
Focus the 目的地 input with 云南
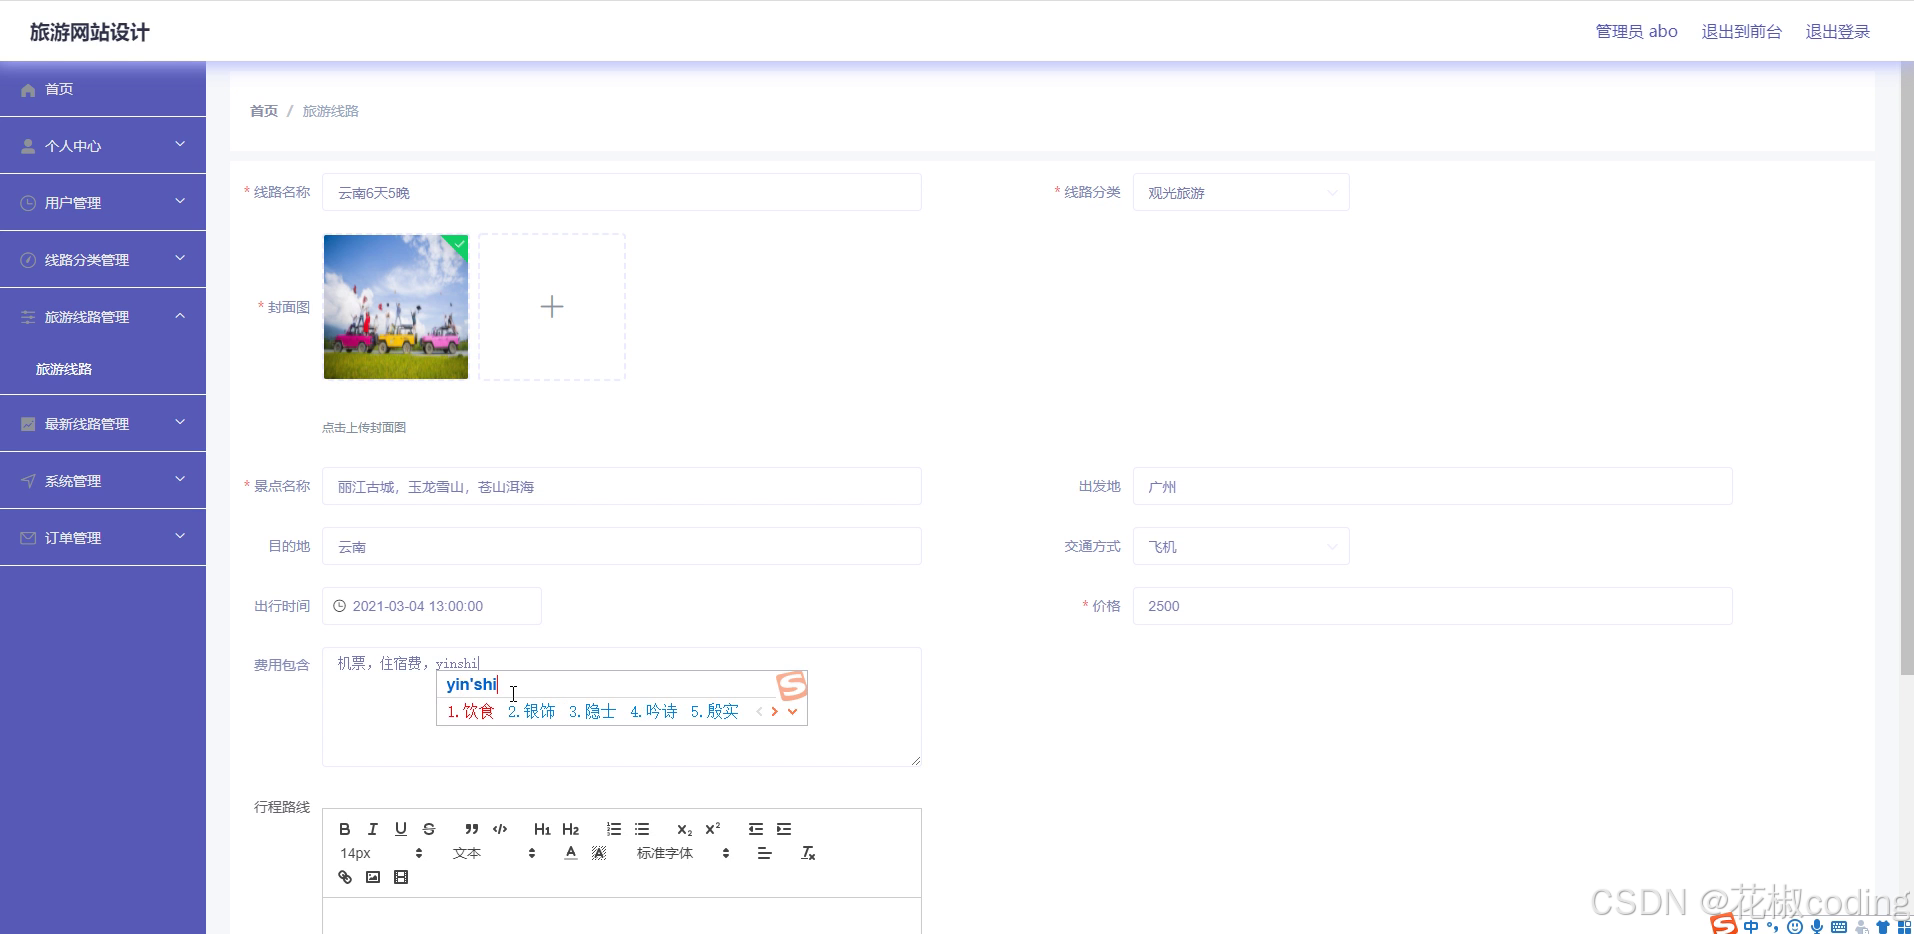[621, 546]
